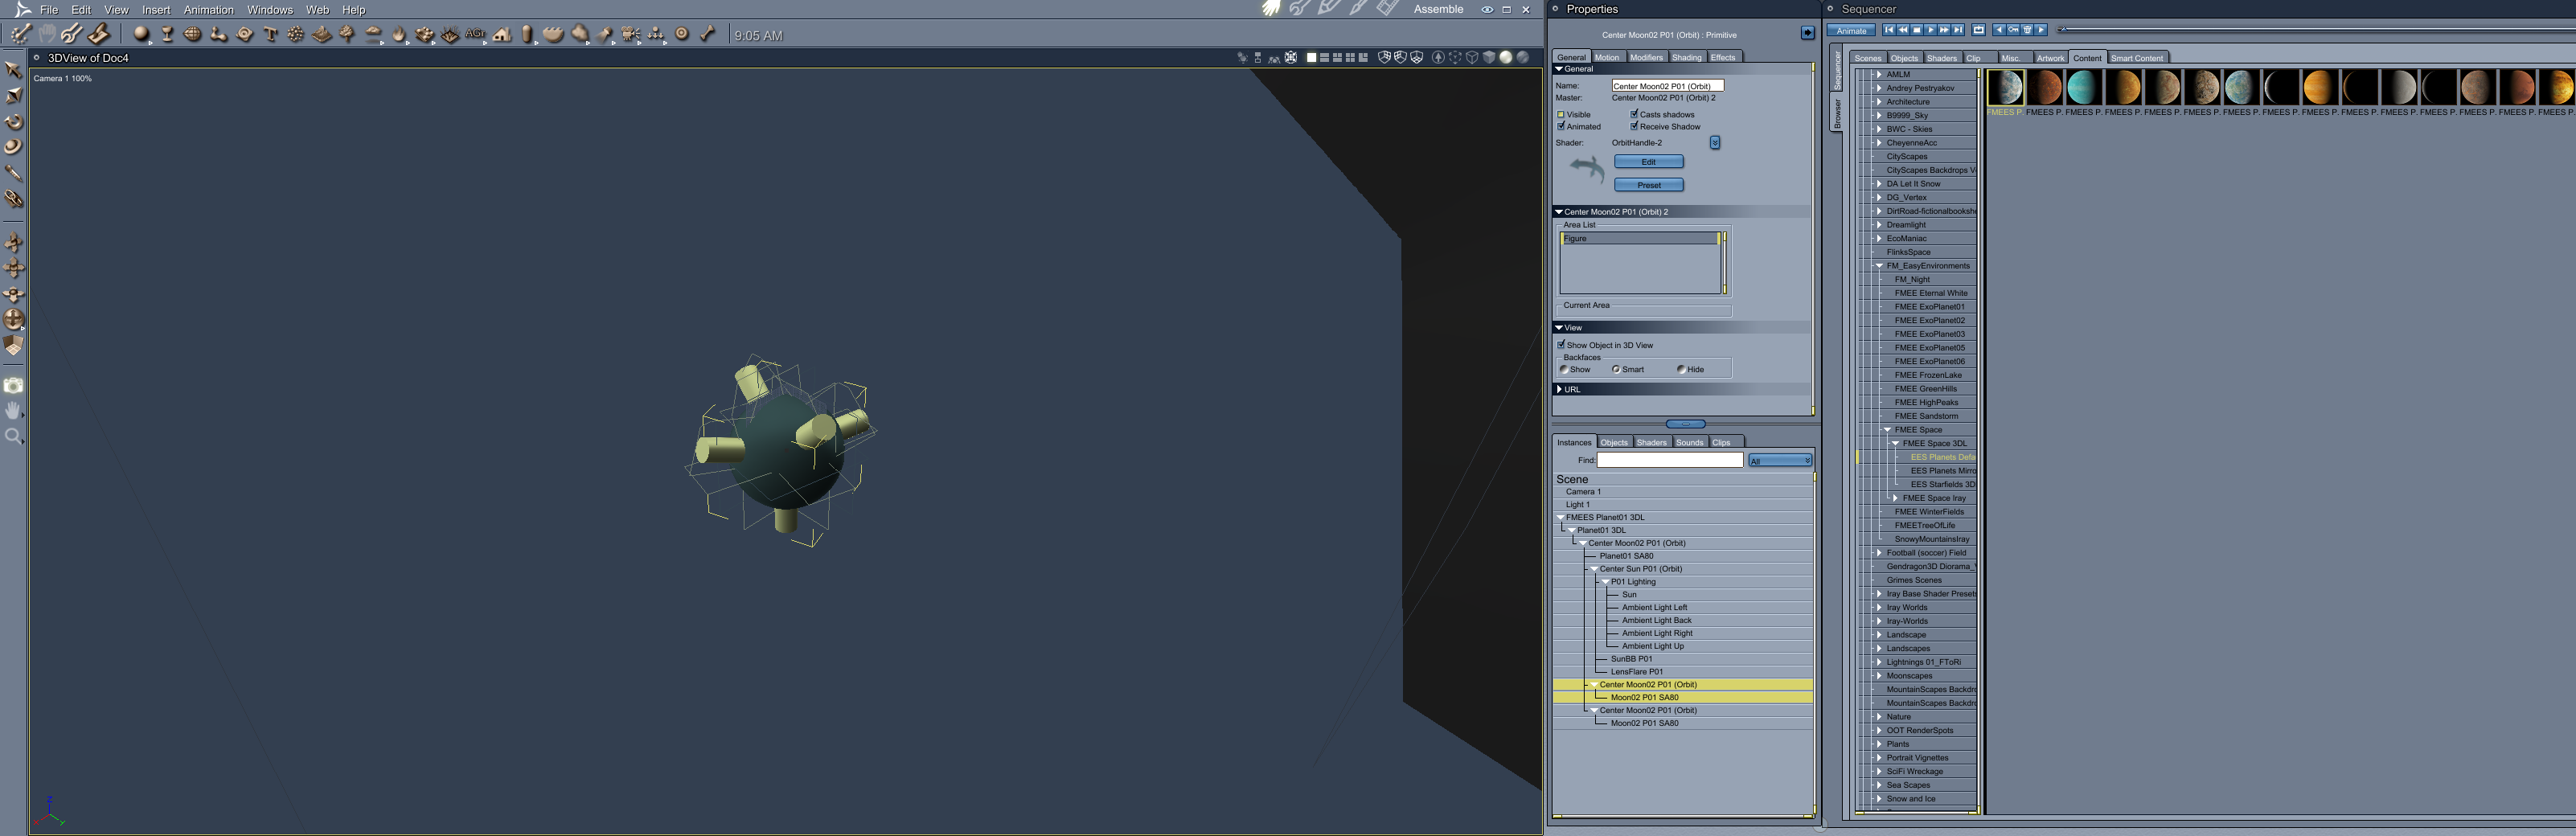Click the camera render icon in left toolbar

tap(14, 385)
